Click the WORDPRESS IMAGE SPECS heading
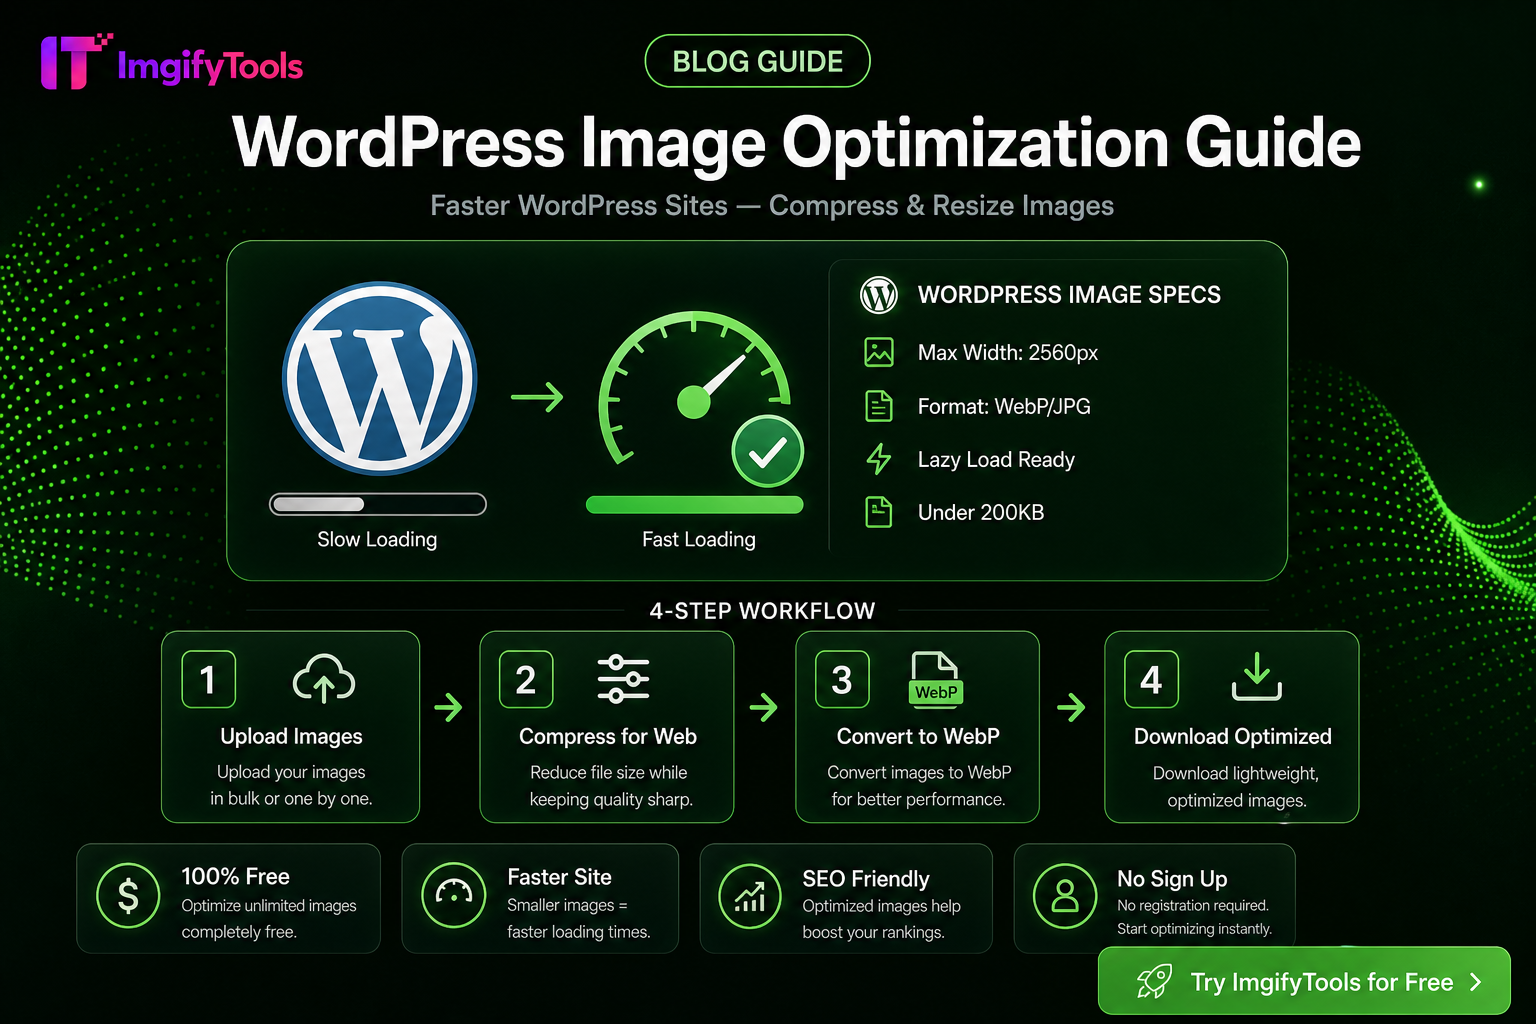The height and width of the screenshot is (1024, 1536). (x=1069, y=295)
